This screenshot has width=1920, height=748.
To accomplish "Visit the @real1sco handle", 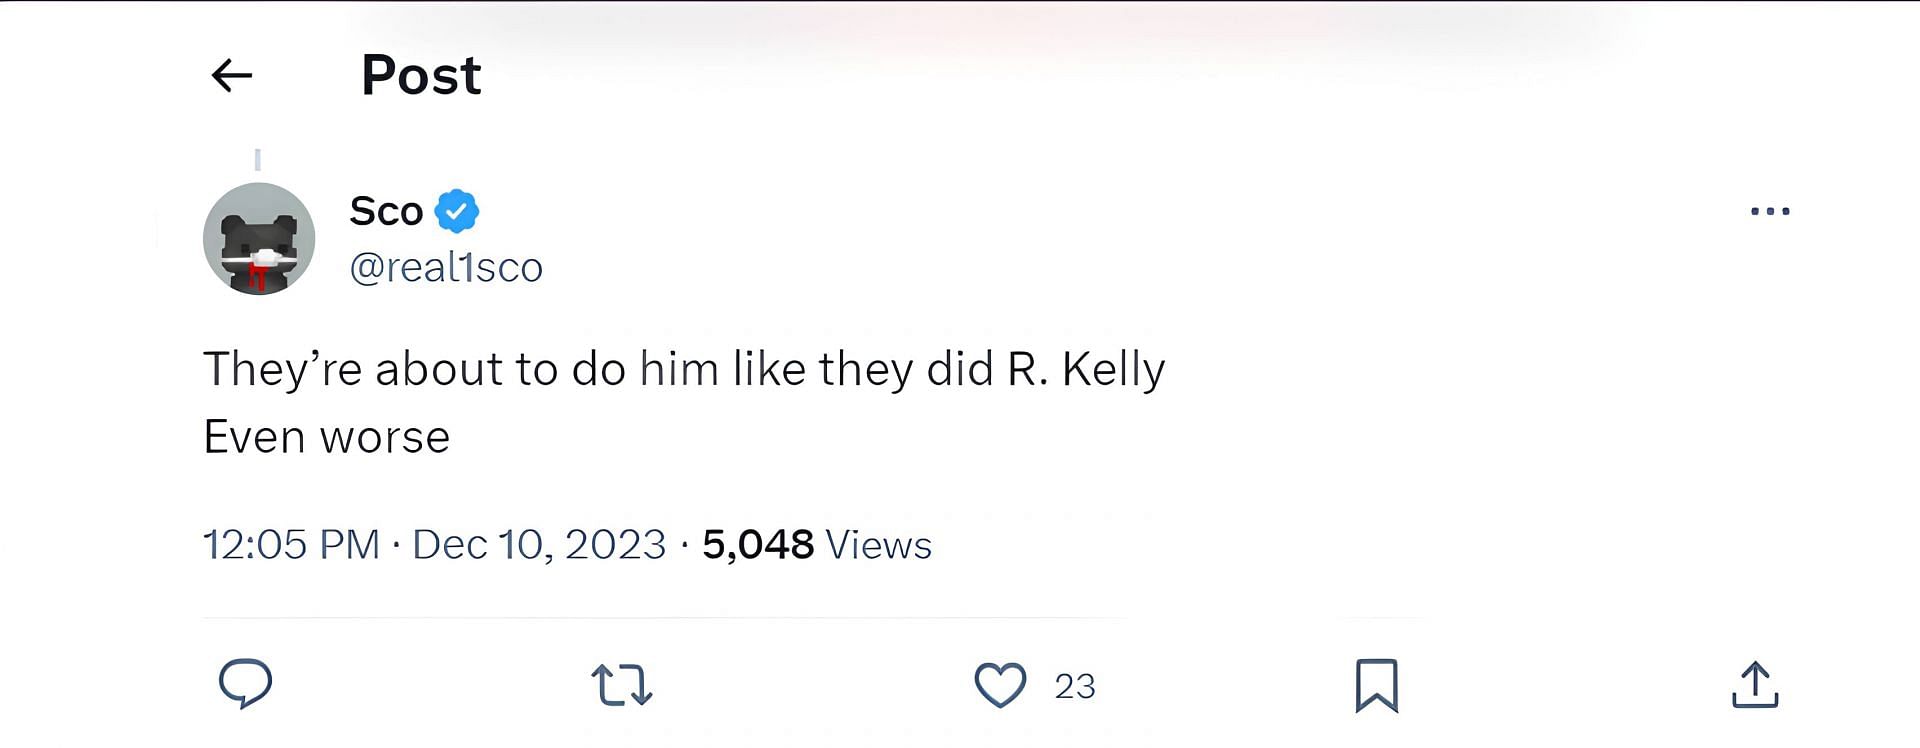I will click(x=446, y=267).
